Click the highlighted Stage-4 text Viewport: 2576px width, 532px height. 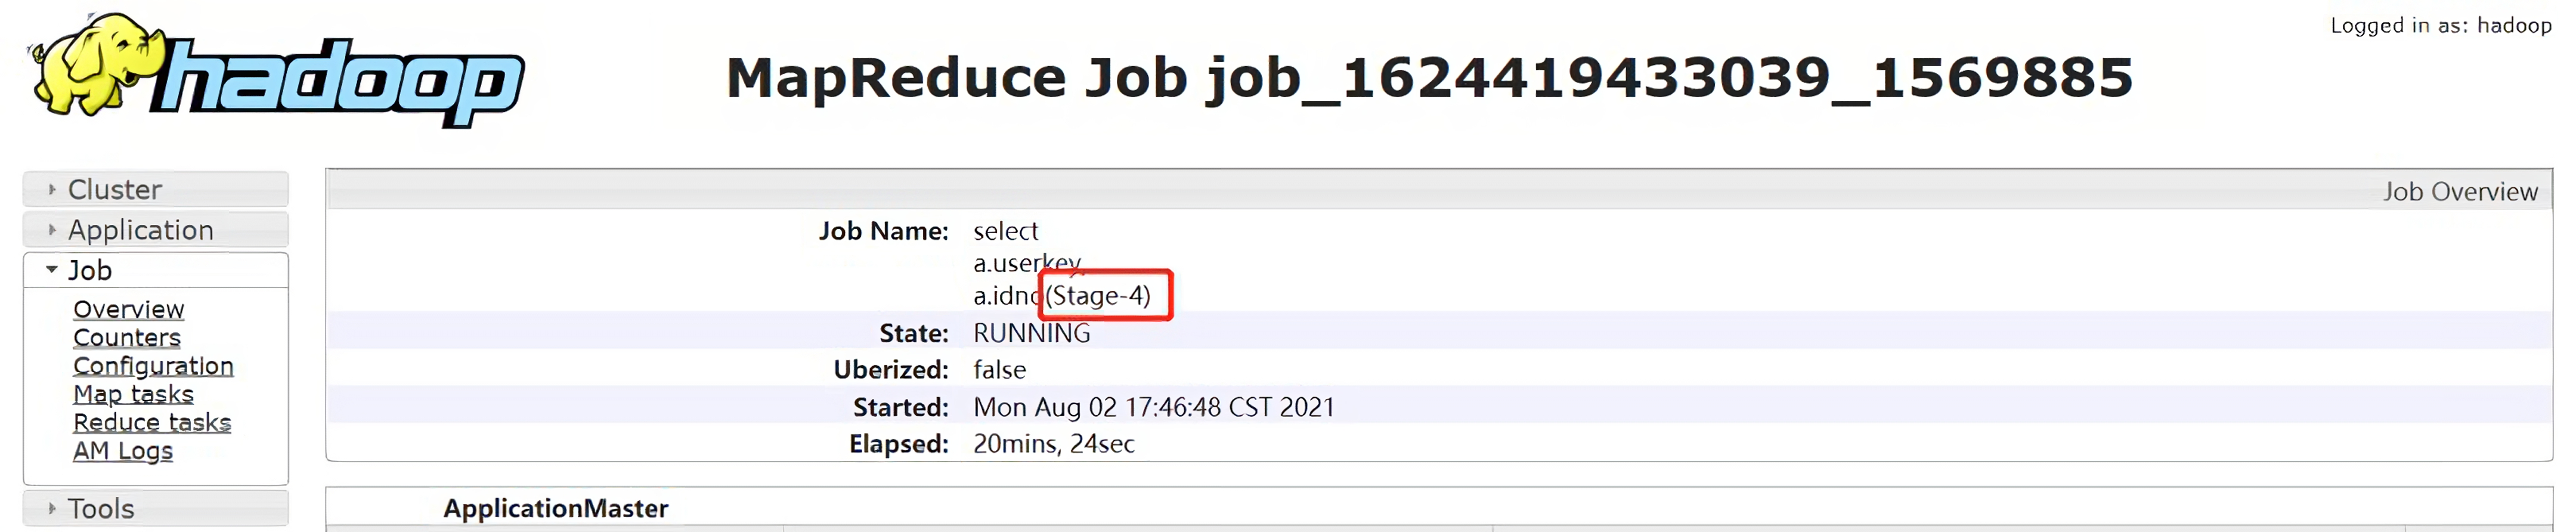[x=1098, y=295]
